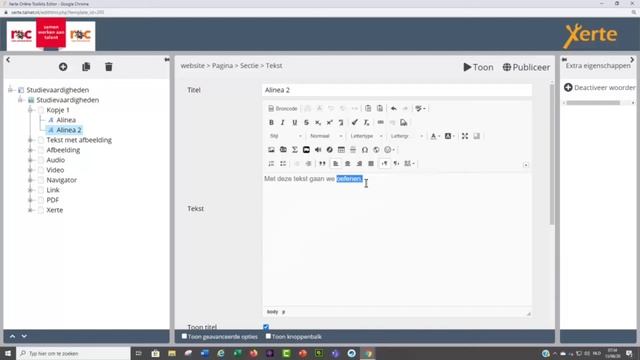The image size is (640, 360).
Task: Justify the text alignment
Action: pos(371,164)
